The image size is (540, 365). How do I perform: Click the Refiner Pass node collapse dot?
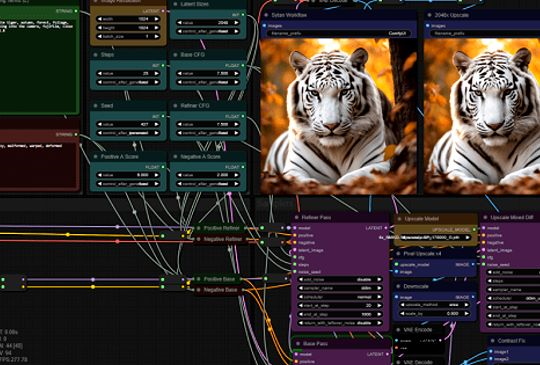point(297,218)
